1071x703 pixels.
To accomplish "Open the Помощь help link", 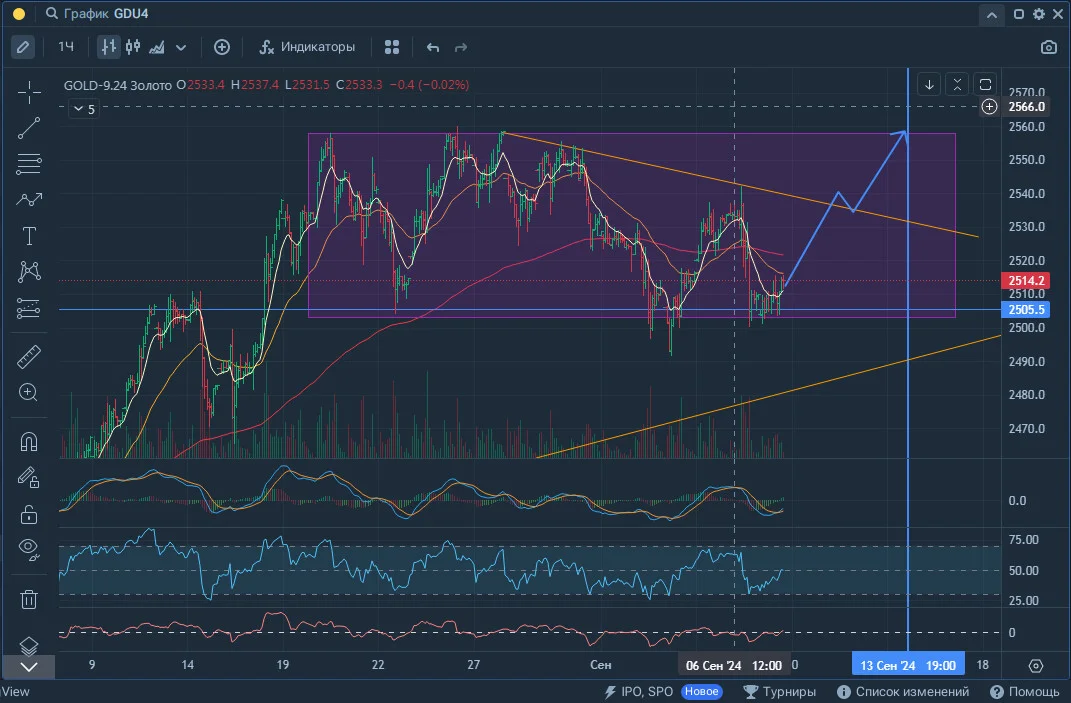I will (1025, 692).
